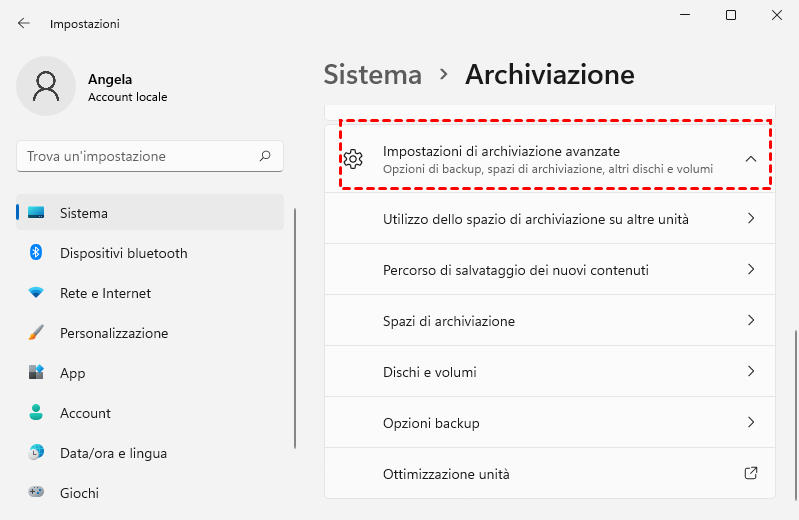Click the Giochi controller icon
799x520 pixels.
(36, 493)
